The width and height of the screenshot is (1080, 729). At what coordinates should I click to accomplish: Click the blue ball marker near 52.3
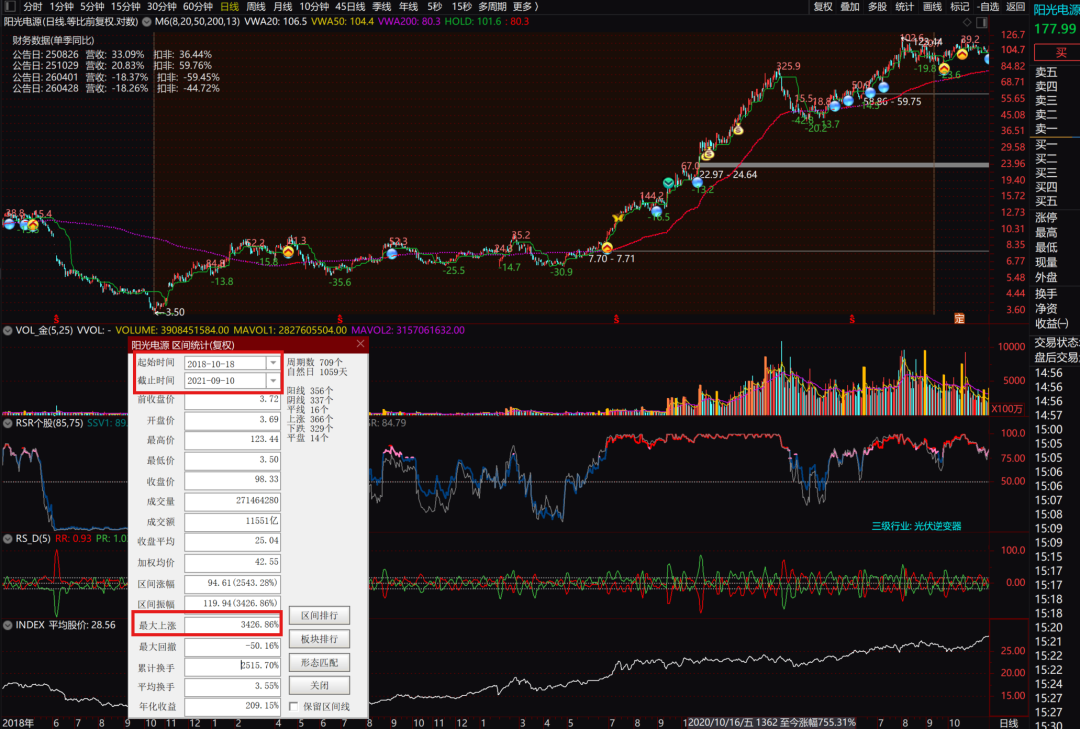(392, 254)
